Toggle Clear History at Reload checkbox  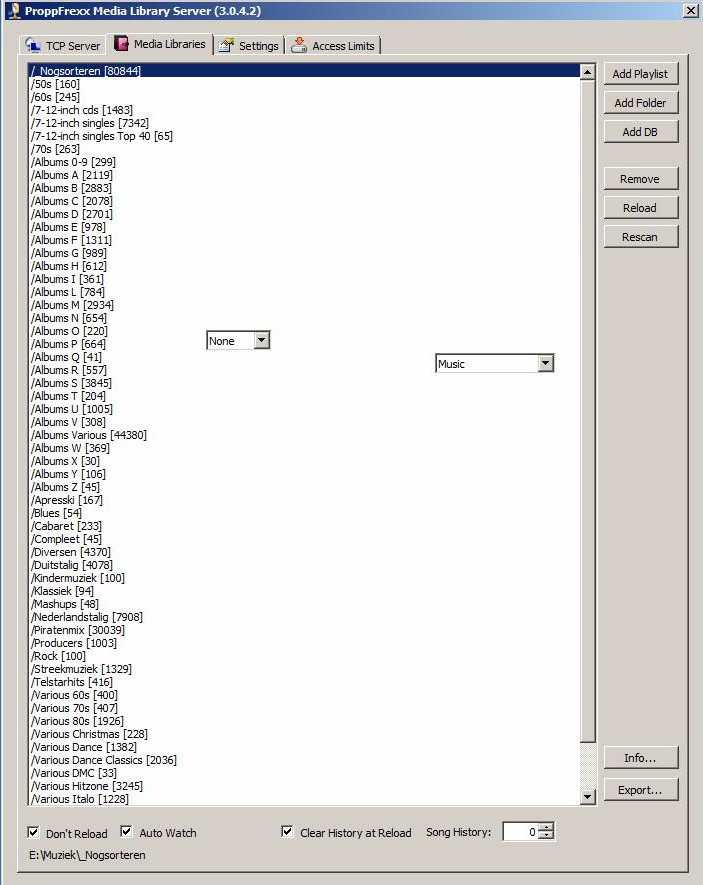[x=287, y=831]
